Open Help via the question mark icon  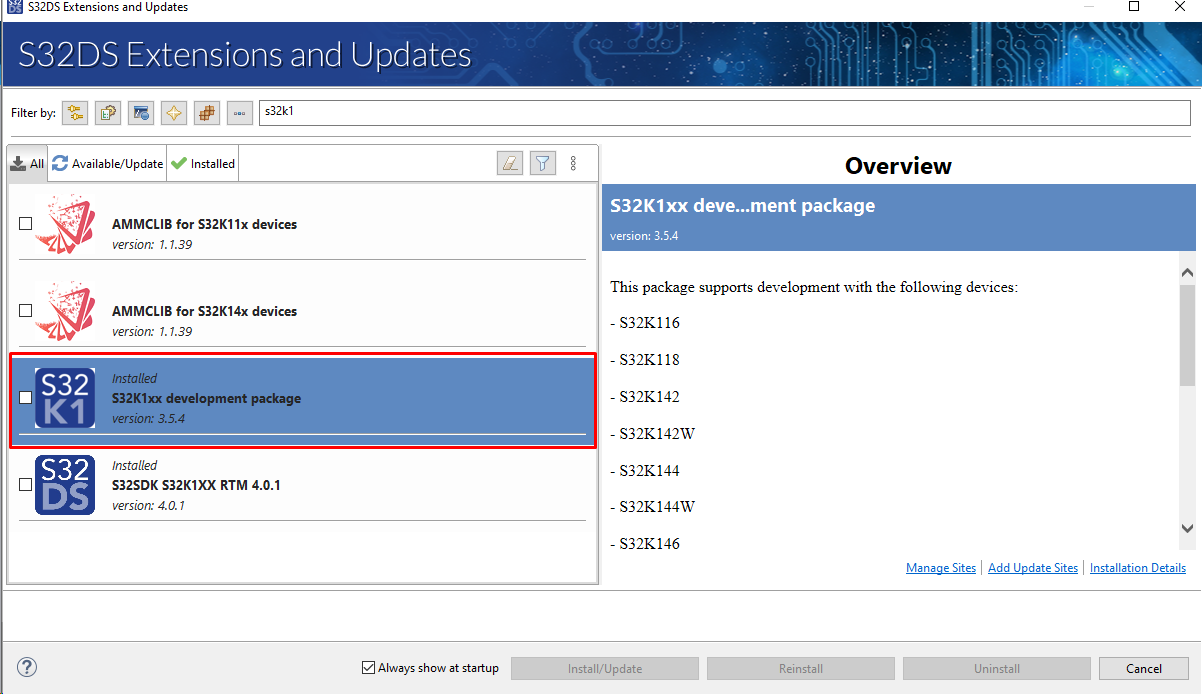(26, 666)
